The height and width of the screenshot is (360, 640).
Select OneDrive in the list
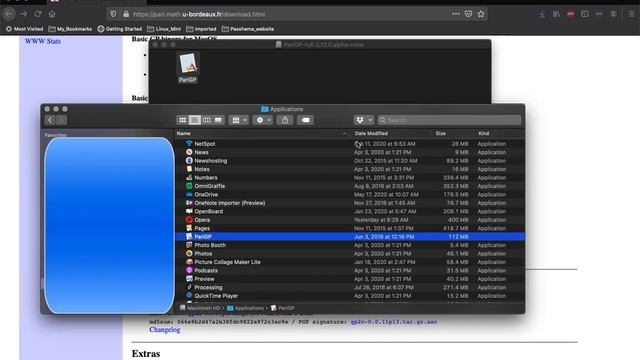350,194
